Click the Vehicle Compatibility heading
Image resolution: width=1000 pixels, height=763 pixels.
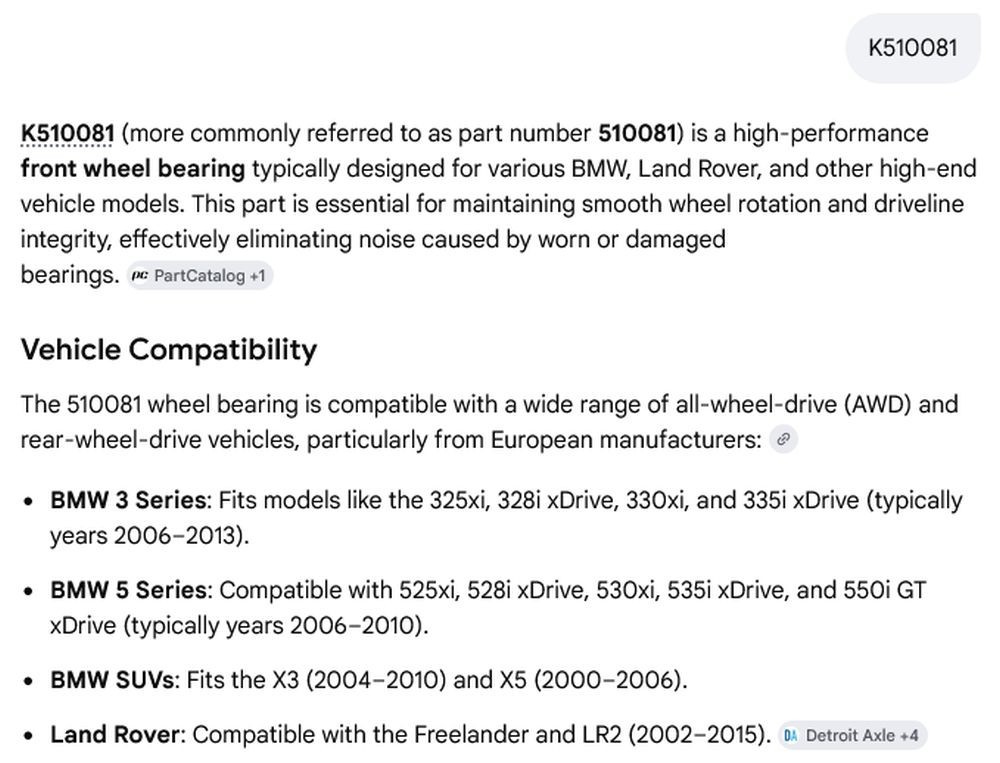pos(169,350)
